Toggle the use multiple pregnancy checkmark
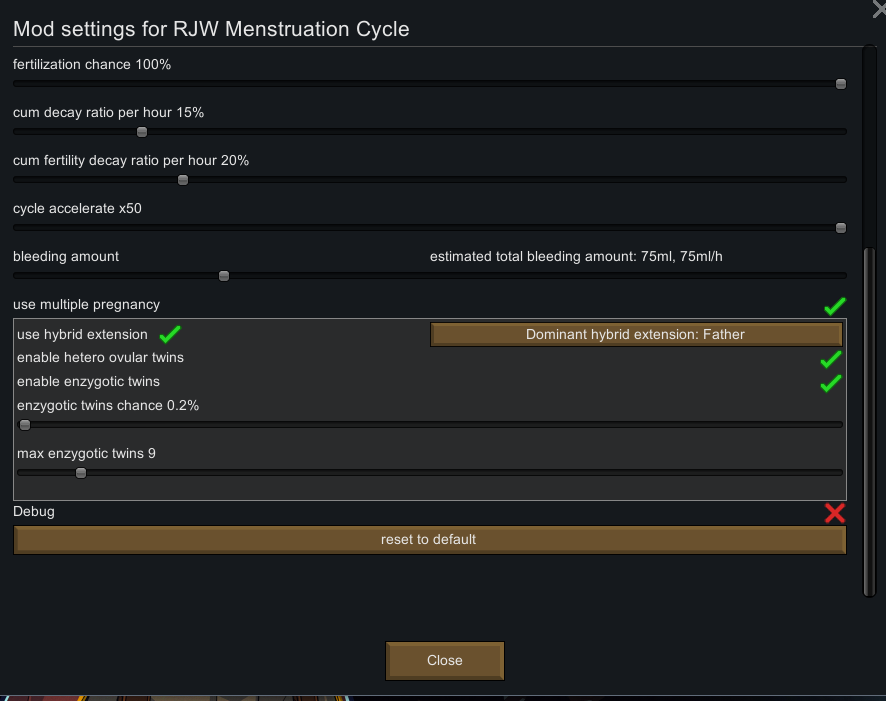Image resolution: width=886 pixels, height=701 pixels. coord(835,306)
